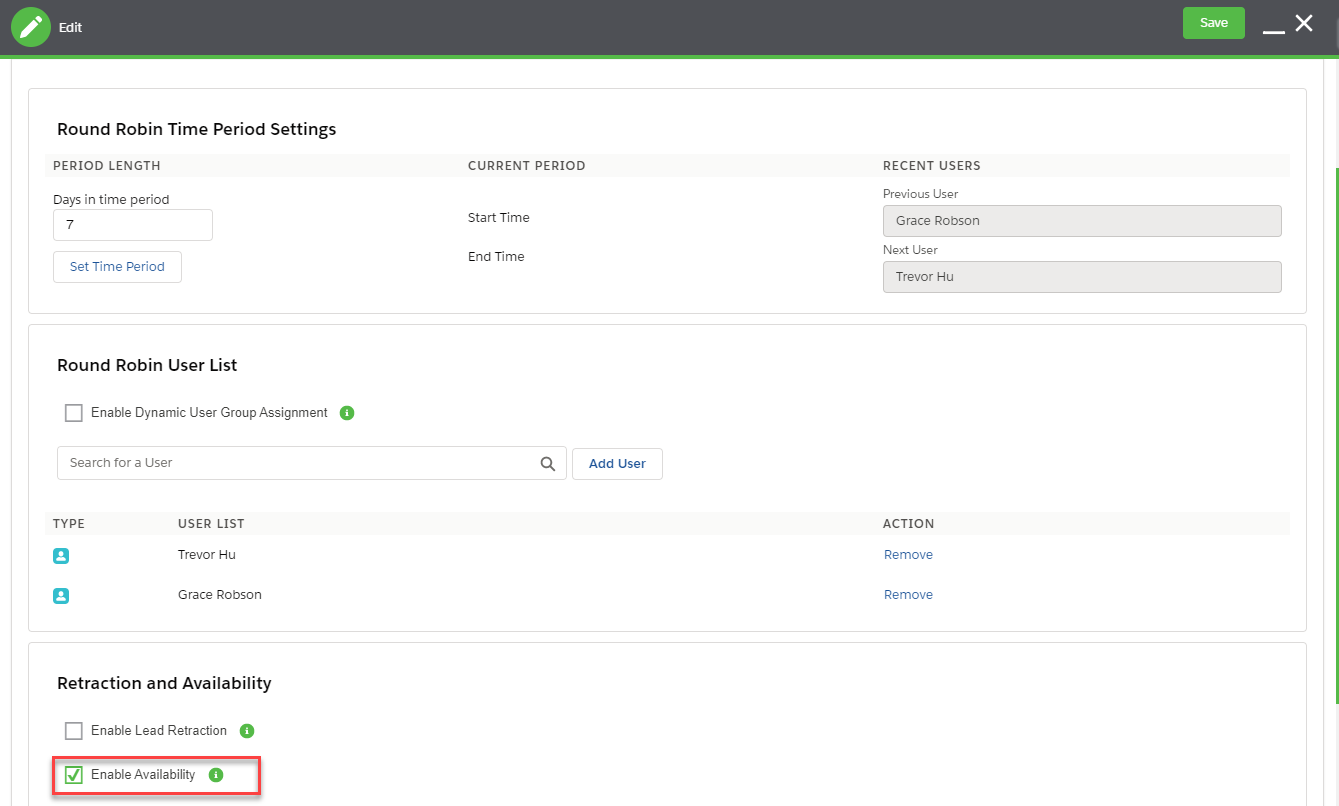Click the Add User button
Screen dimensions: 1339x806
coord(617,463)
